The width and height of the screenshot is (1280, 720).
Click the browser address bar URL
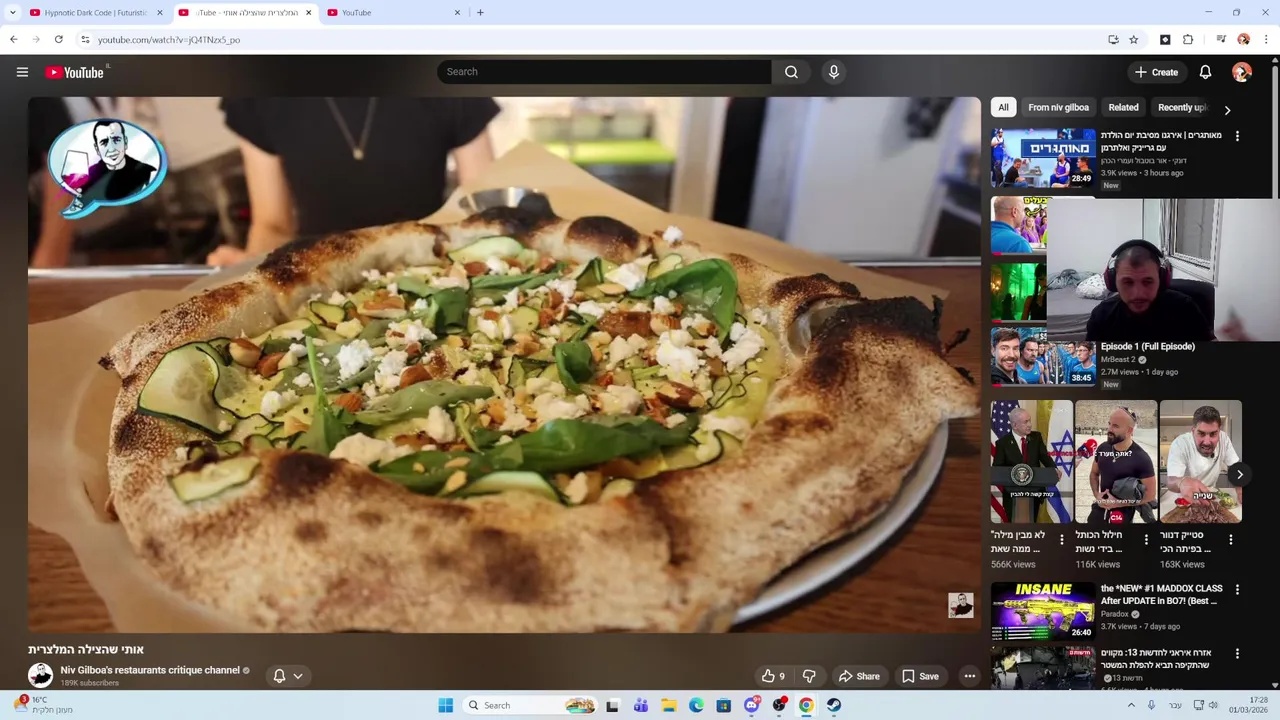[169, 40]
